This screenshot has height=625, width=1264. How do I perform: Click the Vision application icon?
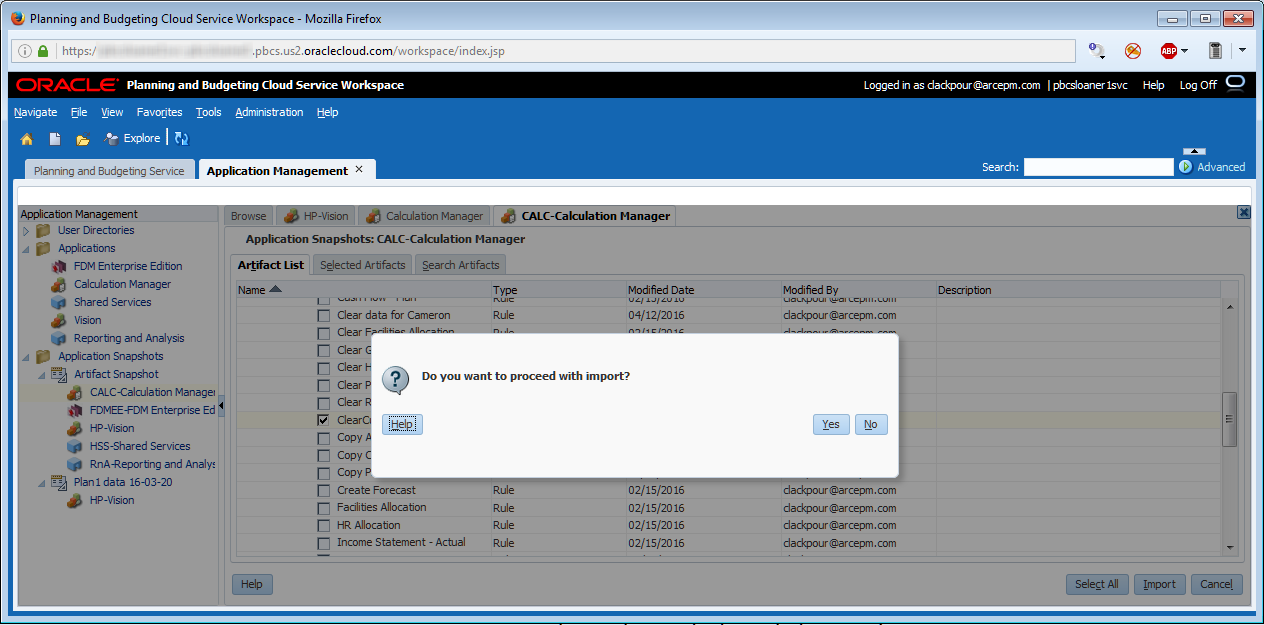pyautogui.click(x=57, y=320)
